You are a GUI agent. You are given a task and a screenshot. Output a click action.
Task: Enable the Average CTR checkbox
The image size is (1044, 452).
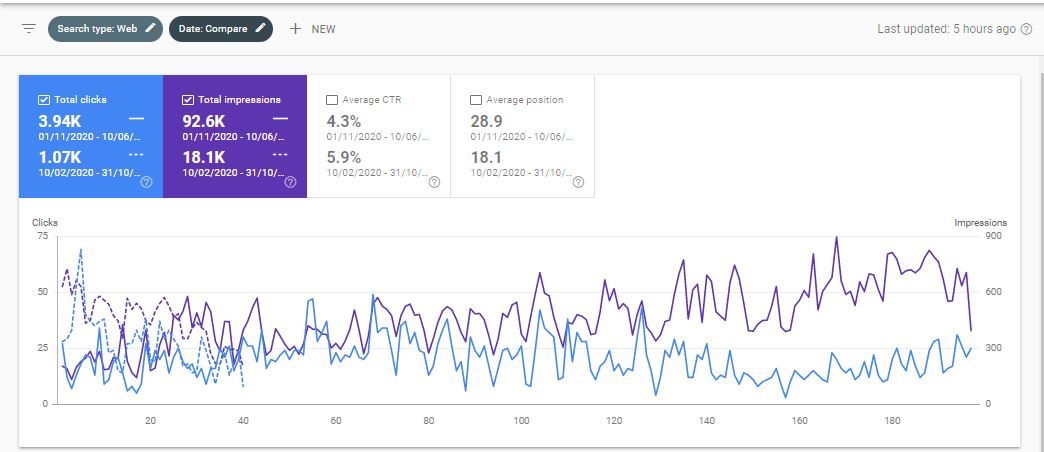tap(332, 100)
